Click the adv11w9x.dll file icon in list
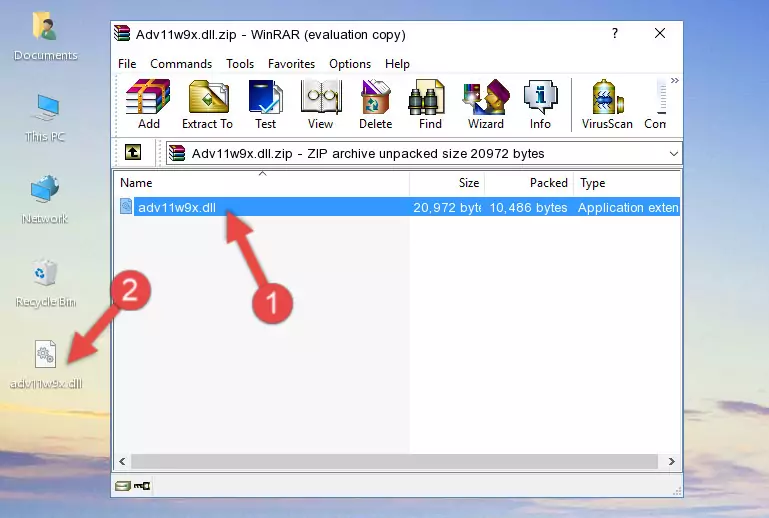This screenshot has height=518, width=769. [x=126, y=207]
